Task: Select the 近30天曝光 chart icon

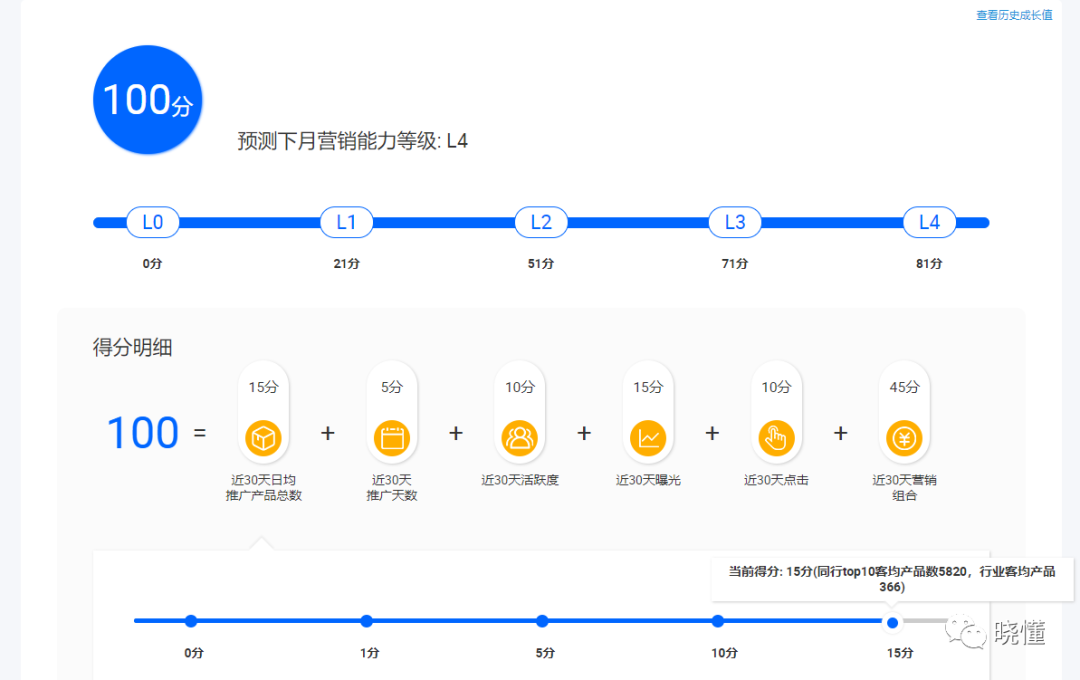Action: 648,437
